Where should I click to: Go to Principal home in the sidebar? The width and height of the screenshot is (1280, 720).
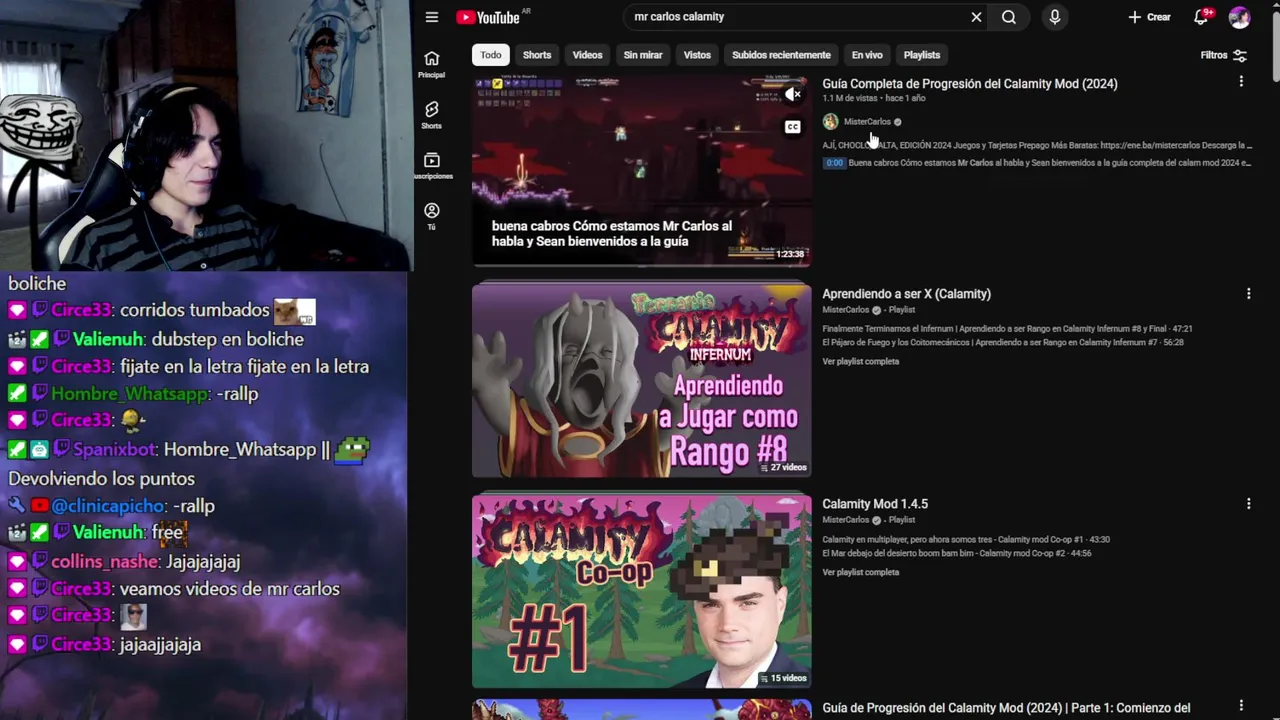[x=432, y=64]
